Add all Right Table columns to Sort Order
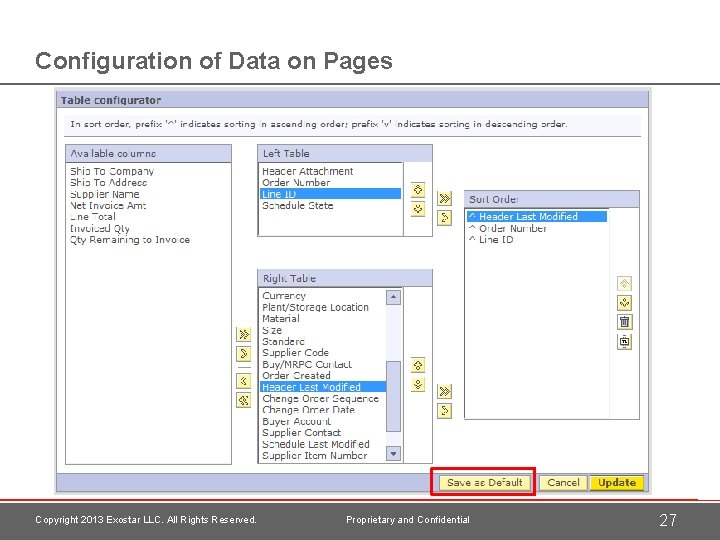This screenshot has width=720, height=540. [x=444, y=391]
